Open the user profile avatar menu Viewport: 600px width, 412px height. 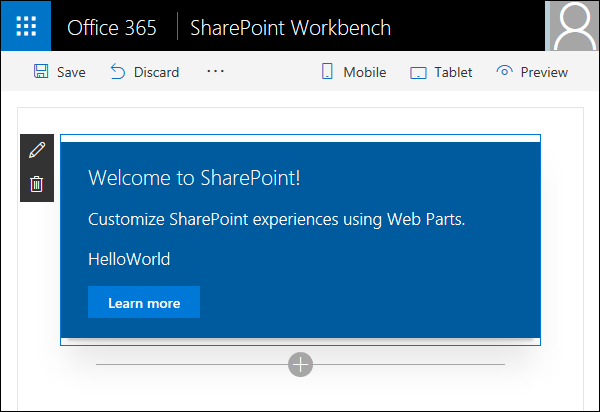click(x=572, y=26)
